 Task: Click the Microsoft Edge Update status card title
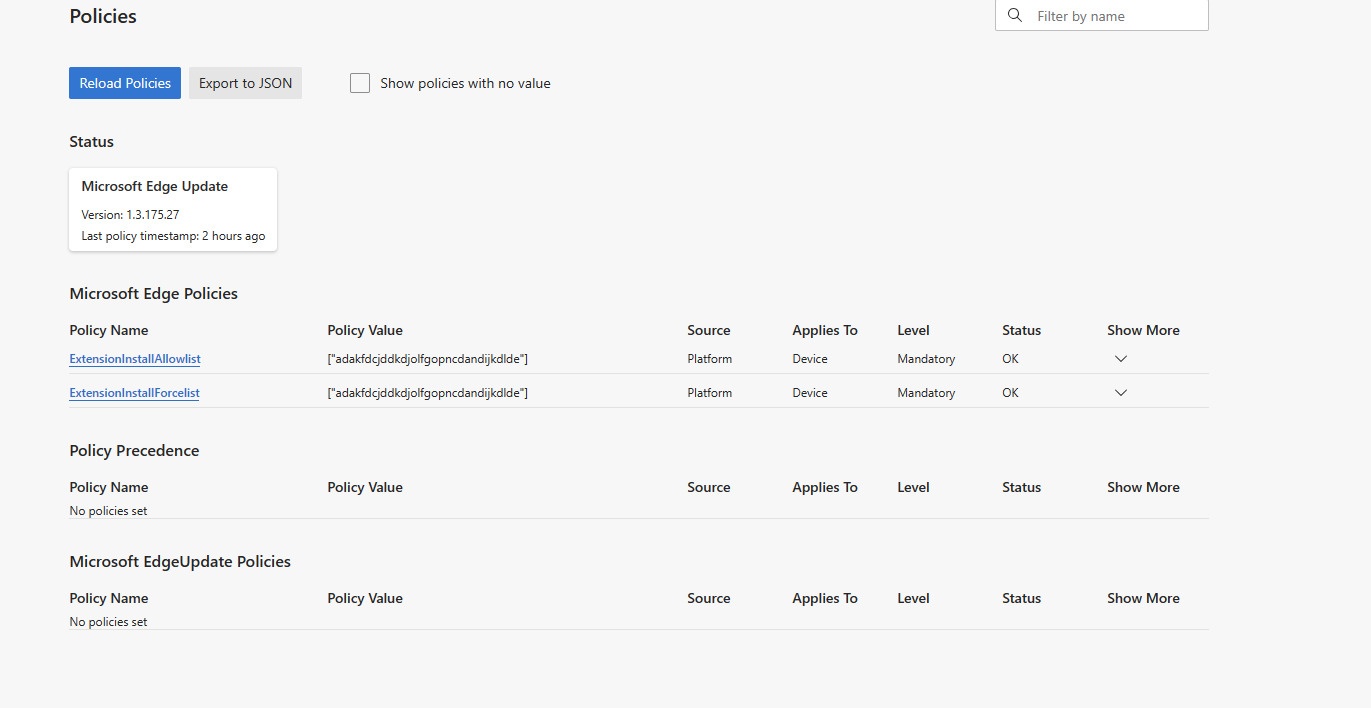[x=155, y=186]
